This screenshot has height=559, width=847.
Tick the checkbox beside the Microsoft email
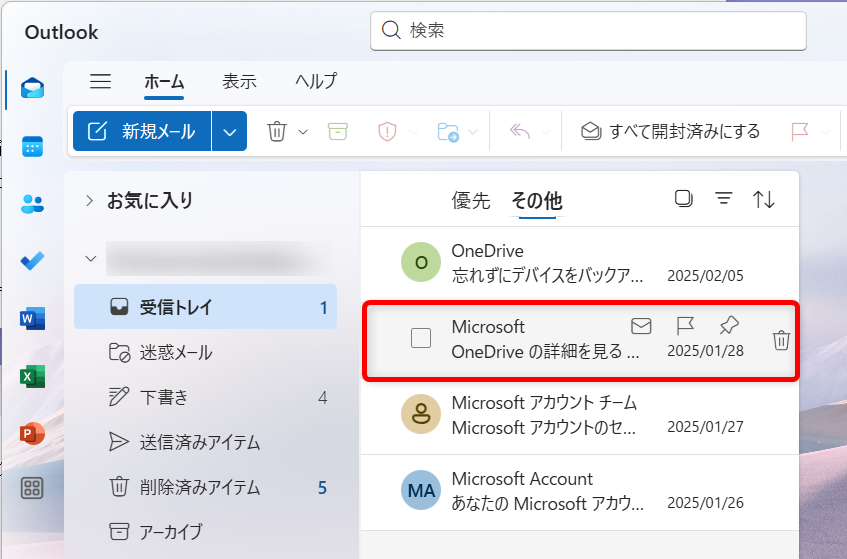pos(421,338)
